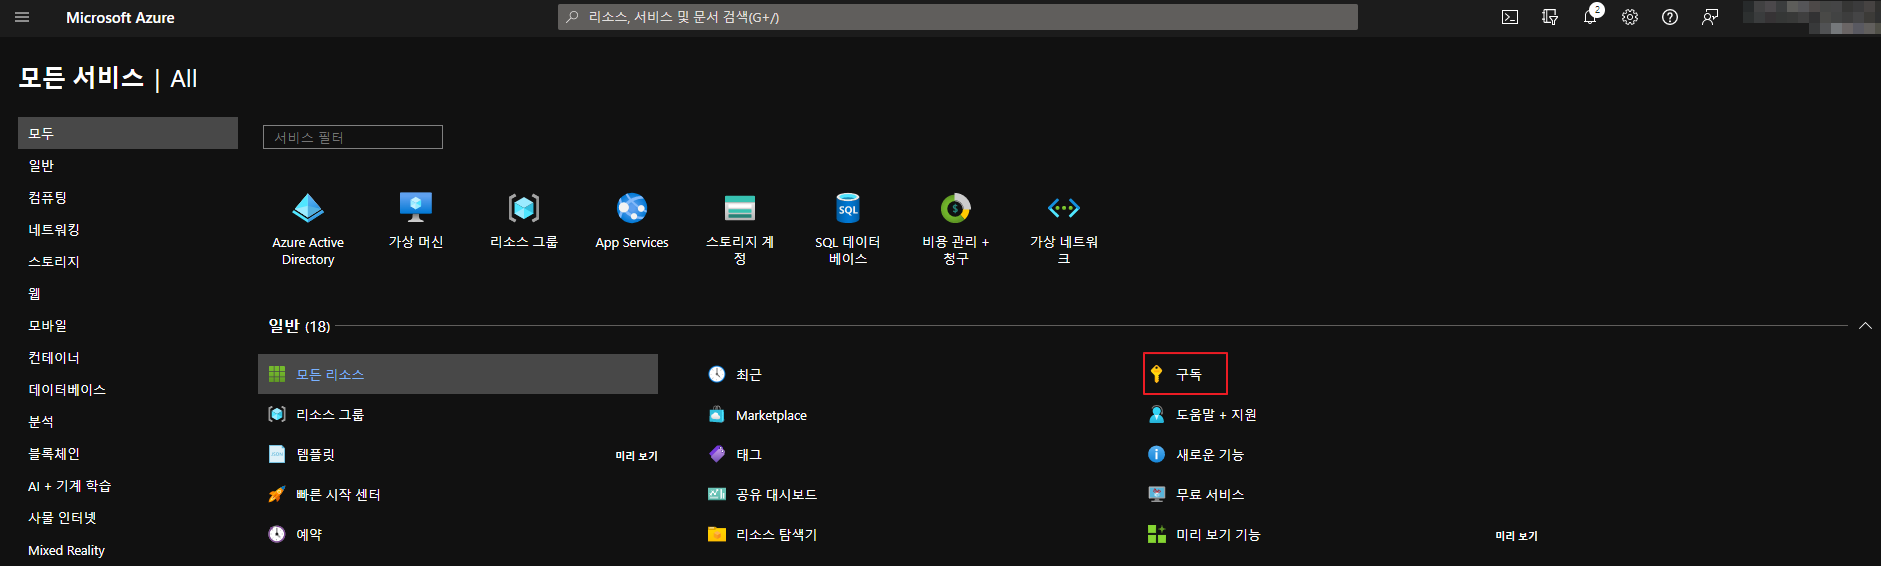Open the 비용 관리 + 청구 icon

(955, 208)
